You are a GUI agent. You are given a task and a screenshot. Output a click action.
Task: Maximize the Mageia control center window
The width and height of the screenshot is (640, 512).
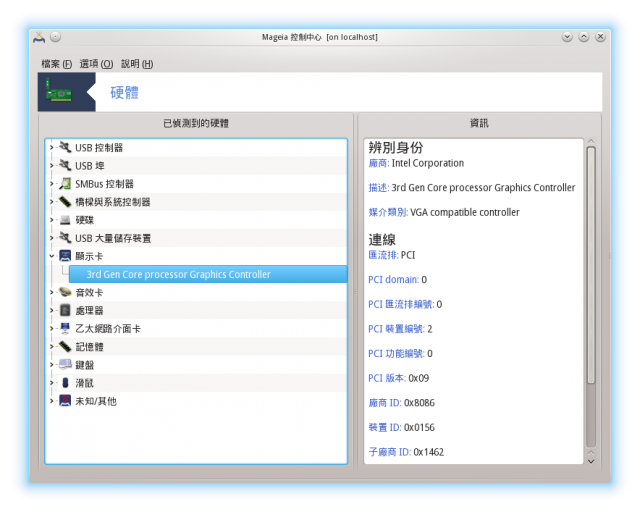point(584,37)
